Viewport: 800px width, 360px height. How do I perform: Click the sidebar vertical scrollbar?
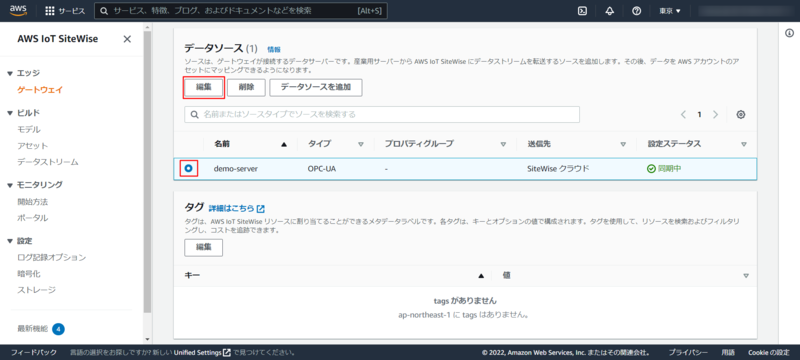pos(147,171)
